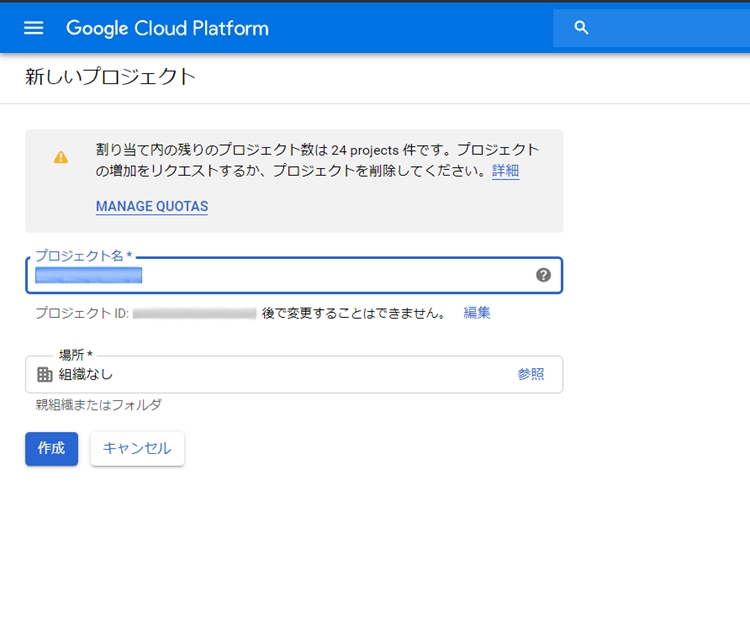
Task: Click the search magnifier icon
Action: (581, 27)
